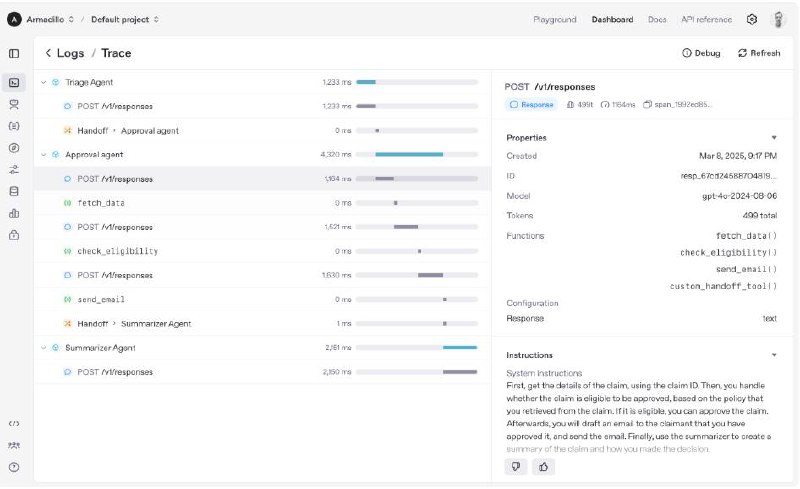Screen dimensions: 800x489
Task: Click the Handoff Approval agent icon
Action: point(67,131)
